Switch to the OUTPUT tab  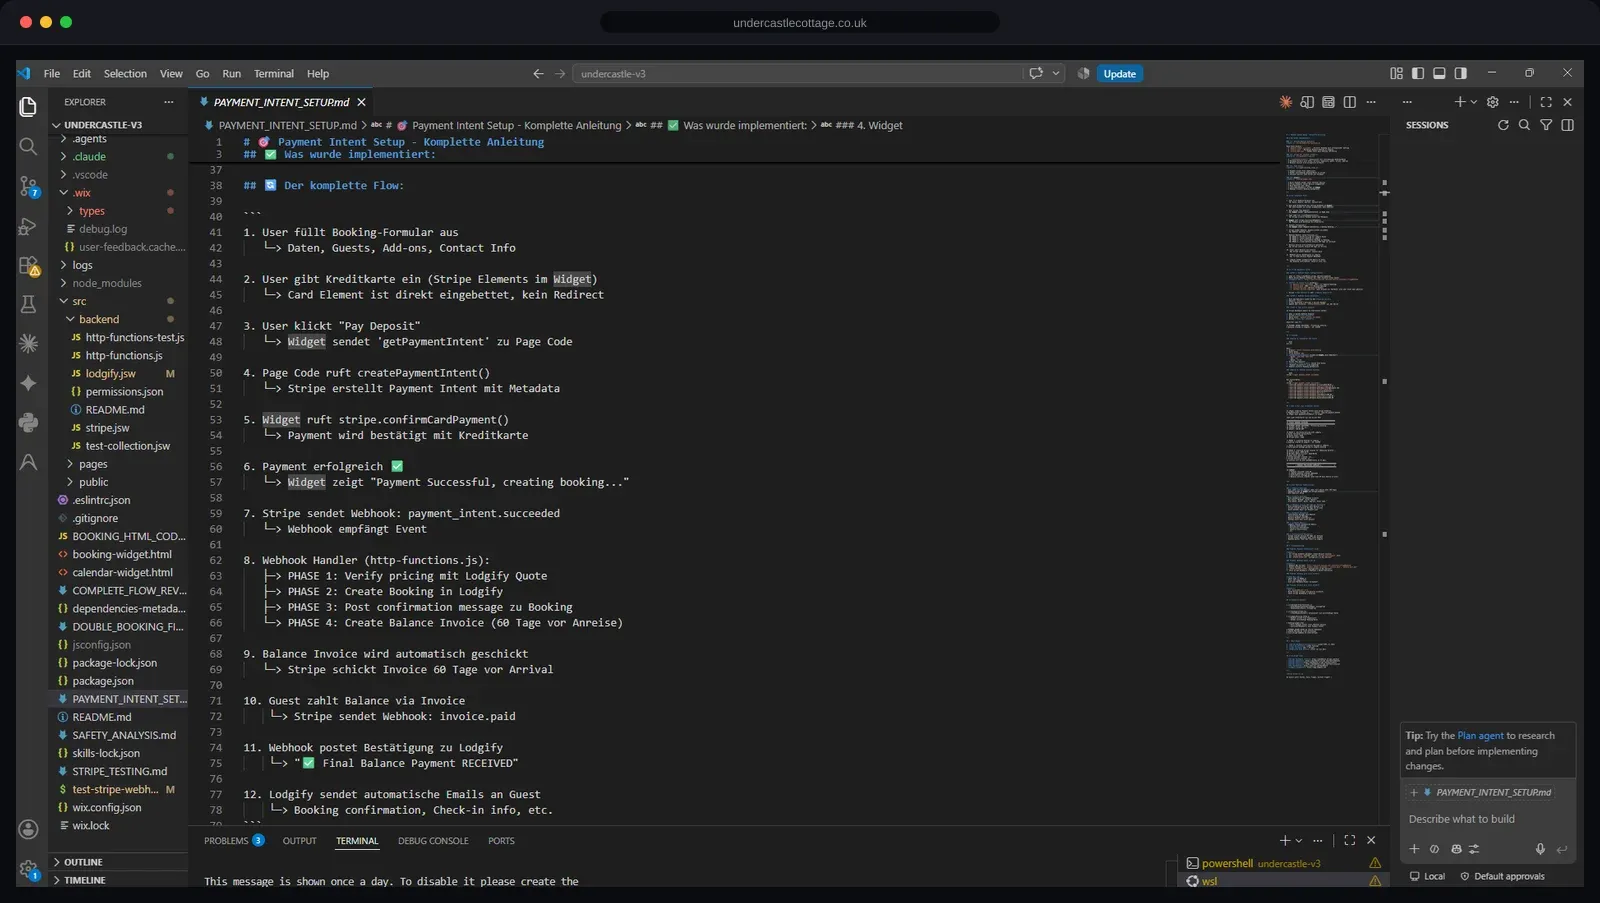300,841
